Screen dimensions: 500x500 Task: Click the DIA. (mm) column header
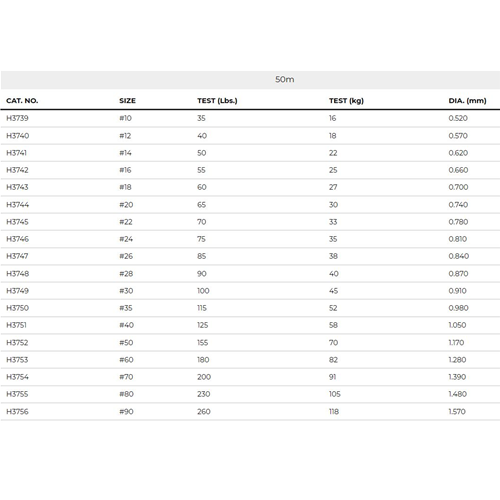(467, 101)
